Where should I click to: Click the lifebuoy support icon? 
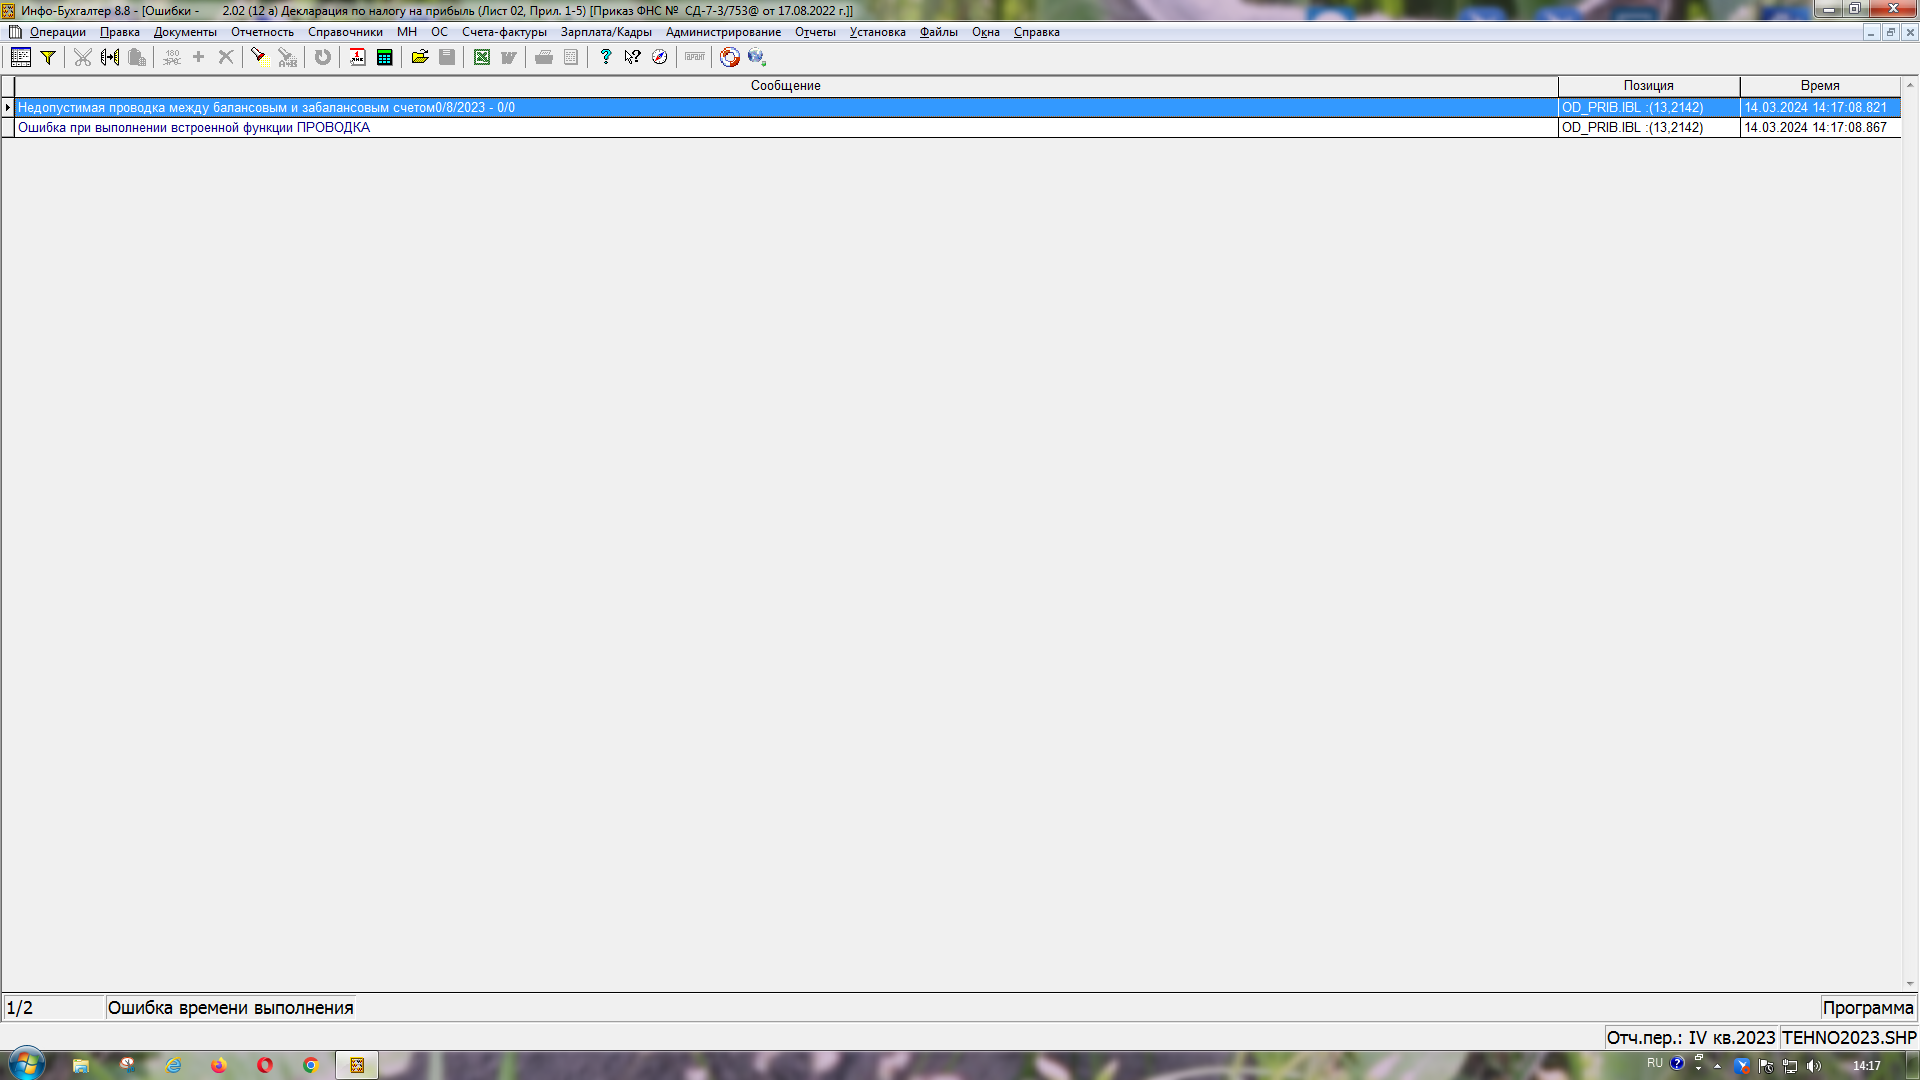pos(730,57)
